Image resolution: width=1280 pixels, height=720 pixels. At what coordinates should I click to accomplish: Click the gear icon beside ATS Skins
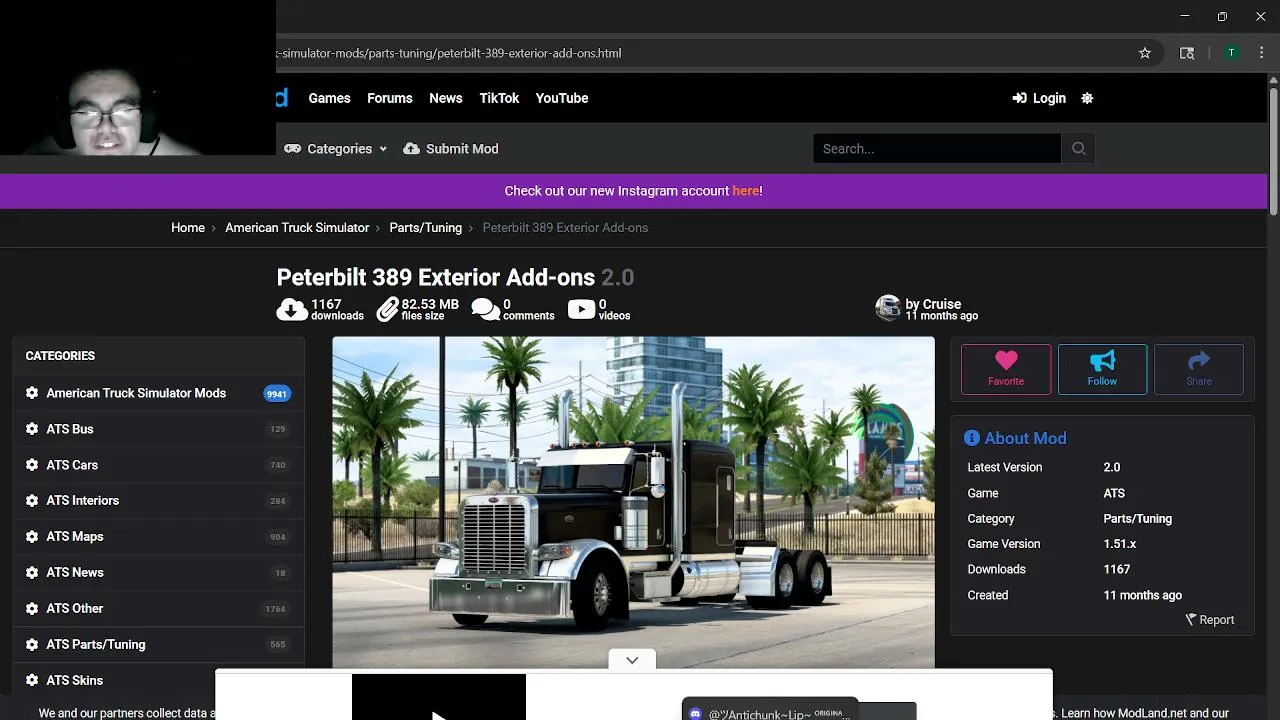tap(32, 681)
